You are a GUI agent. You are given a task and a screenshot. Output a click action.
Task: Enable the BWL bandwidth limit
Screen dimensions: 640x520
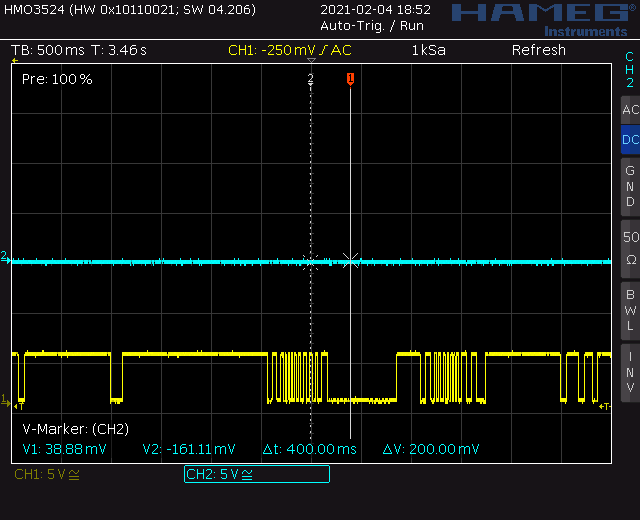630,311
